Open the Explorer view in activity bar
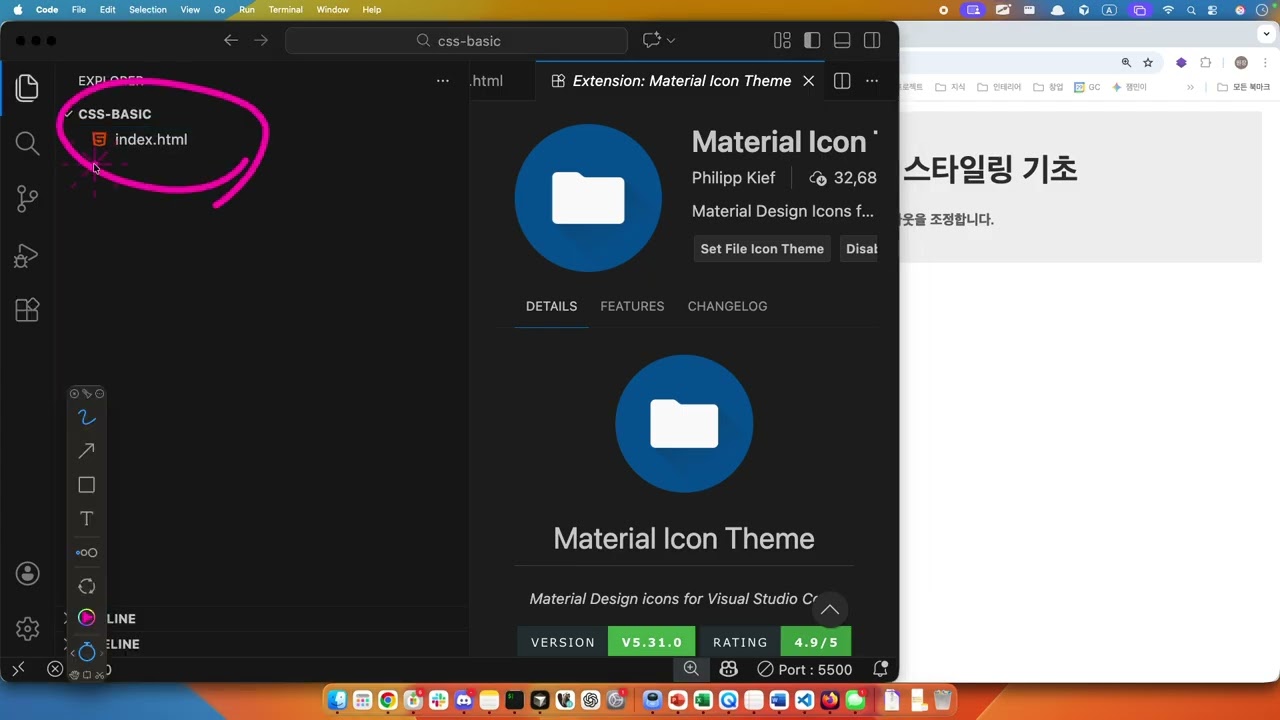Image resolution: width=1280 pixels, height=720 pixels. tap(27, 88)
